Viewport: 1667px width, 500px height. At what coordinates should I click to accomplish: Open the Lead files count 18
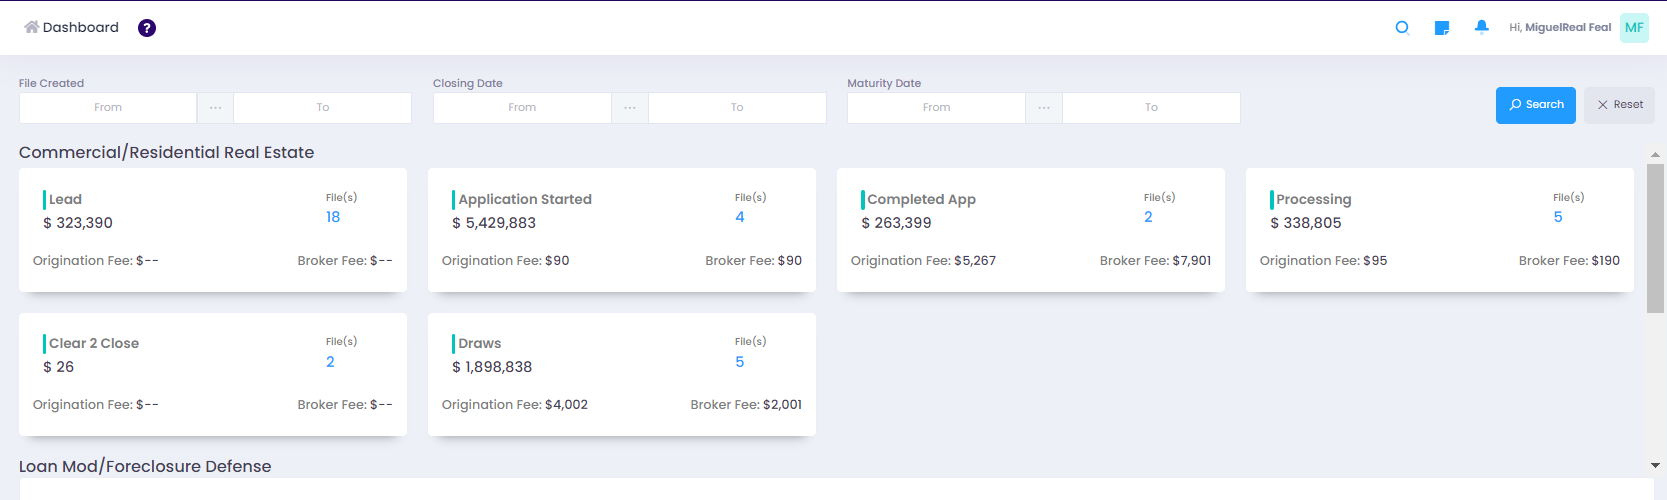pos(333,217)
